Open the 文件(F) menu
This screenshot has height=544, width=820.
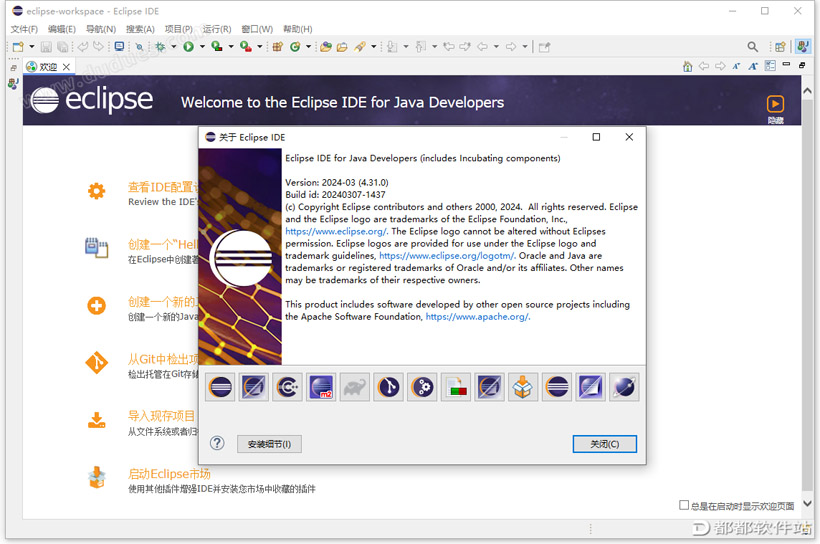pos(24,29)
